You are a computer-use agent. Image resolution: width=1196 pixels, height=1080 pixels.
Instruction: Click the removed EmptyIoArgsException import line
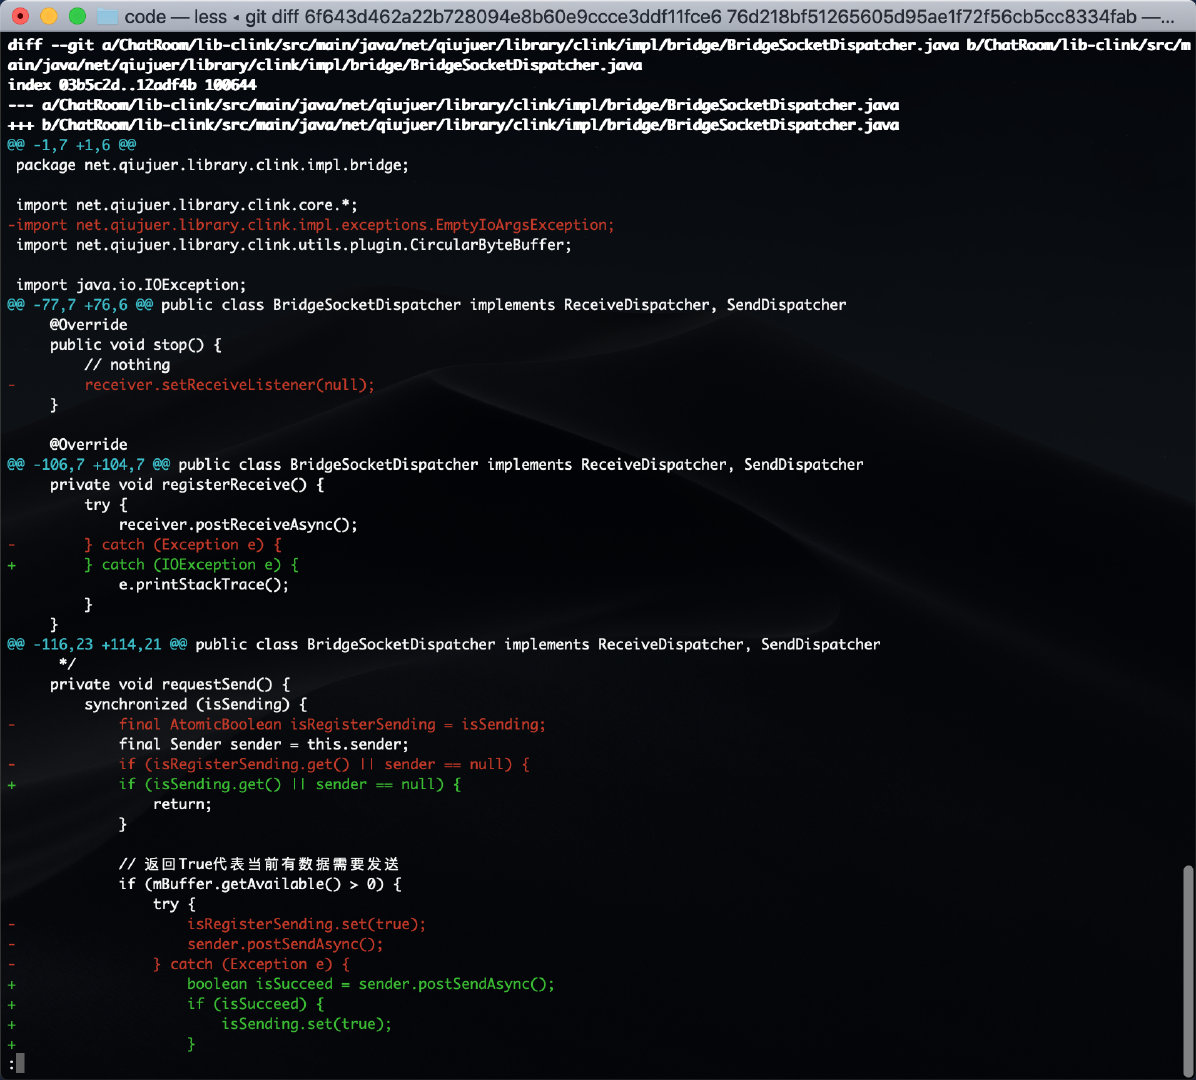[x=311, y=225]
